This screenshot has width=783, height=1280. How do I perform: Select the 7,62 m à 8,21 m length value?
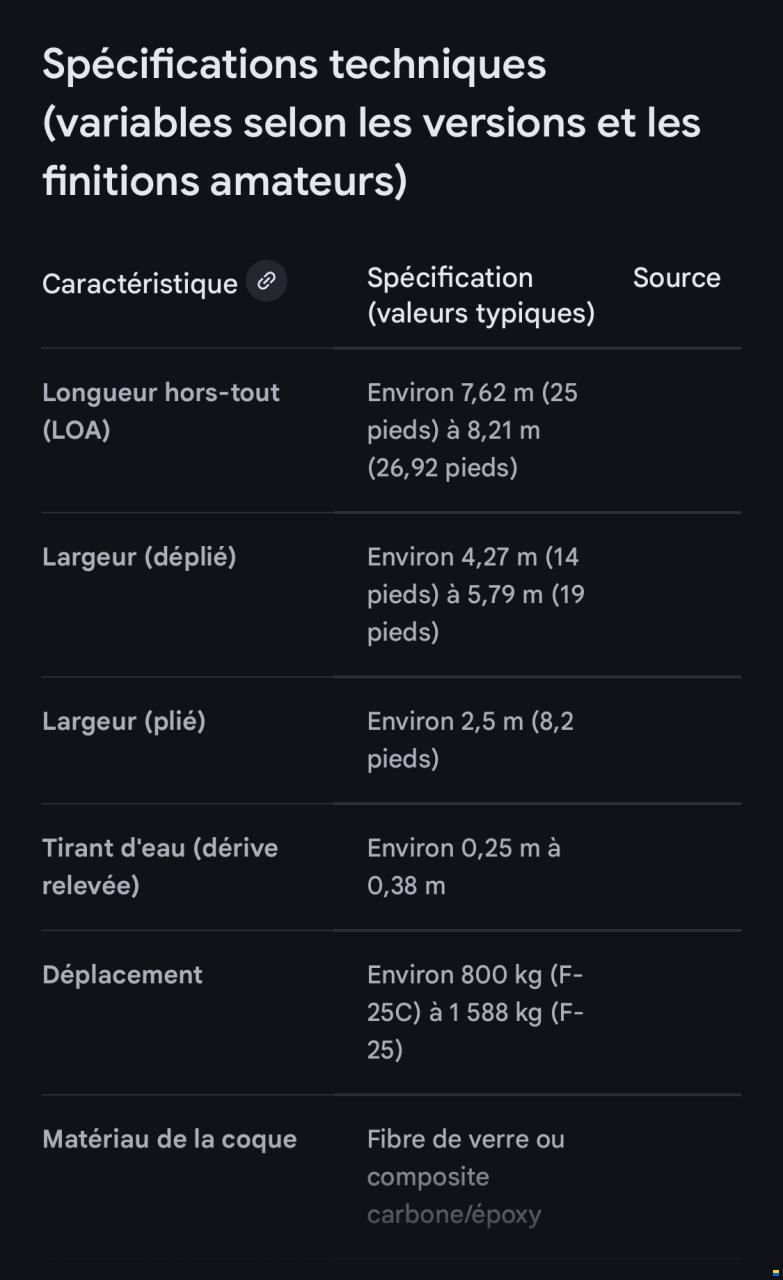[472, 430]
